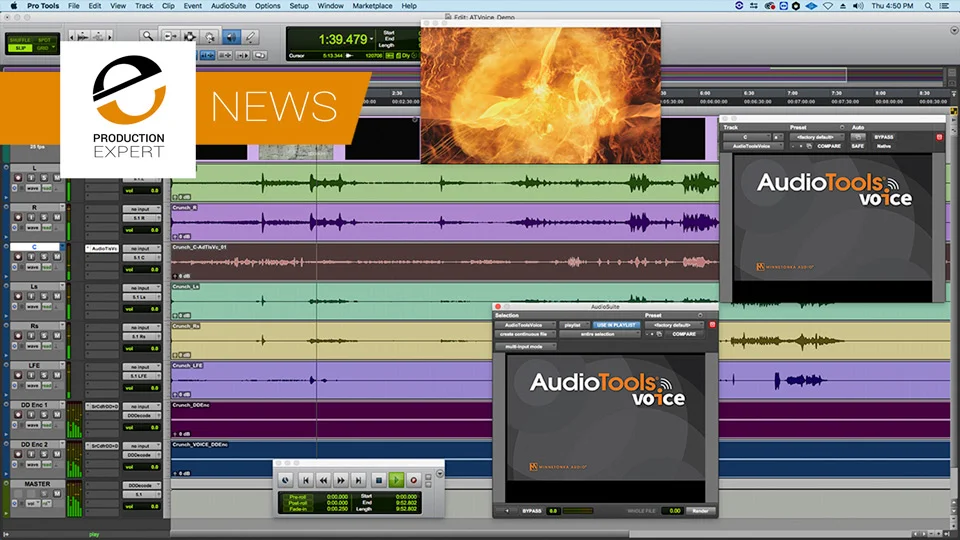This screenshot has width=960, height=540.
Task: Toggle USE IN PLAYLIST in AudioSuite
Action: (617, 325)
